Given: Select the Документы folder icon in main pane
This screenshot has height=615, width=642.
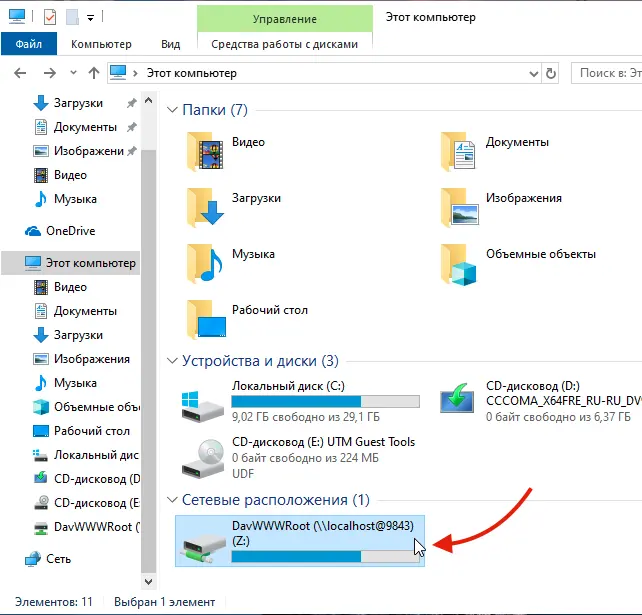Looking at the screenshot, I should (459, 151).
